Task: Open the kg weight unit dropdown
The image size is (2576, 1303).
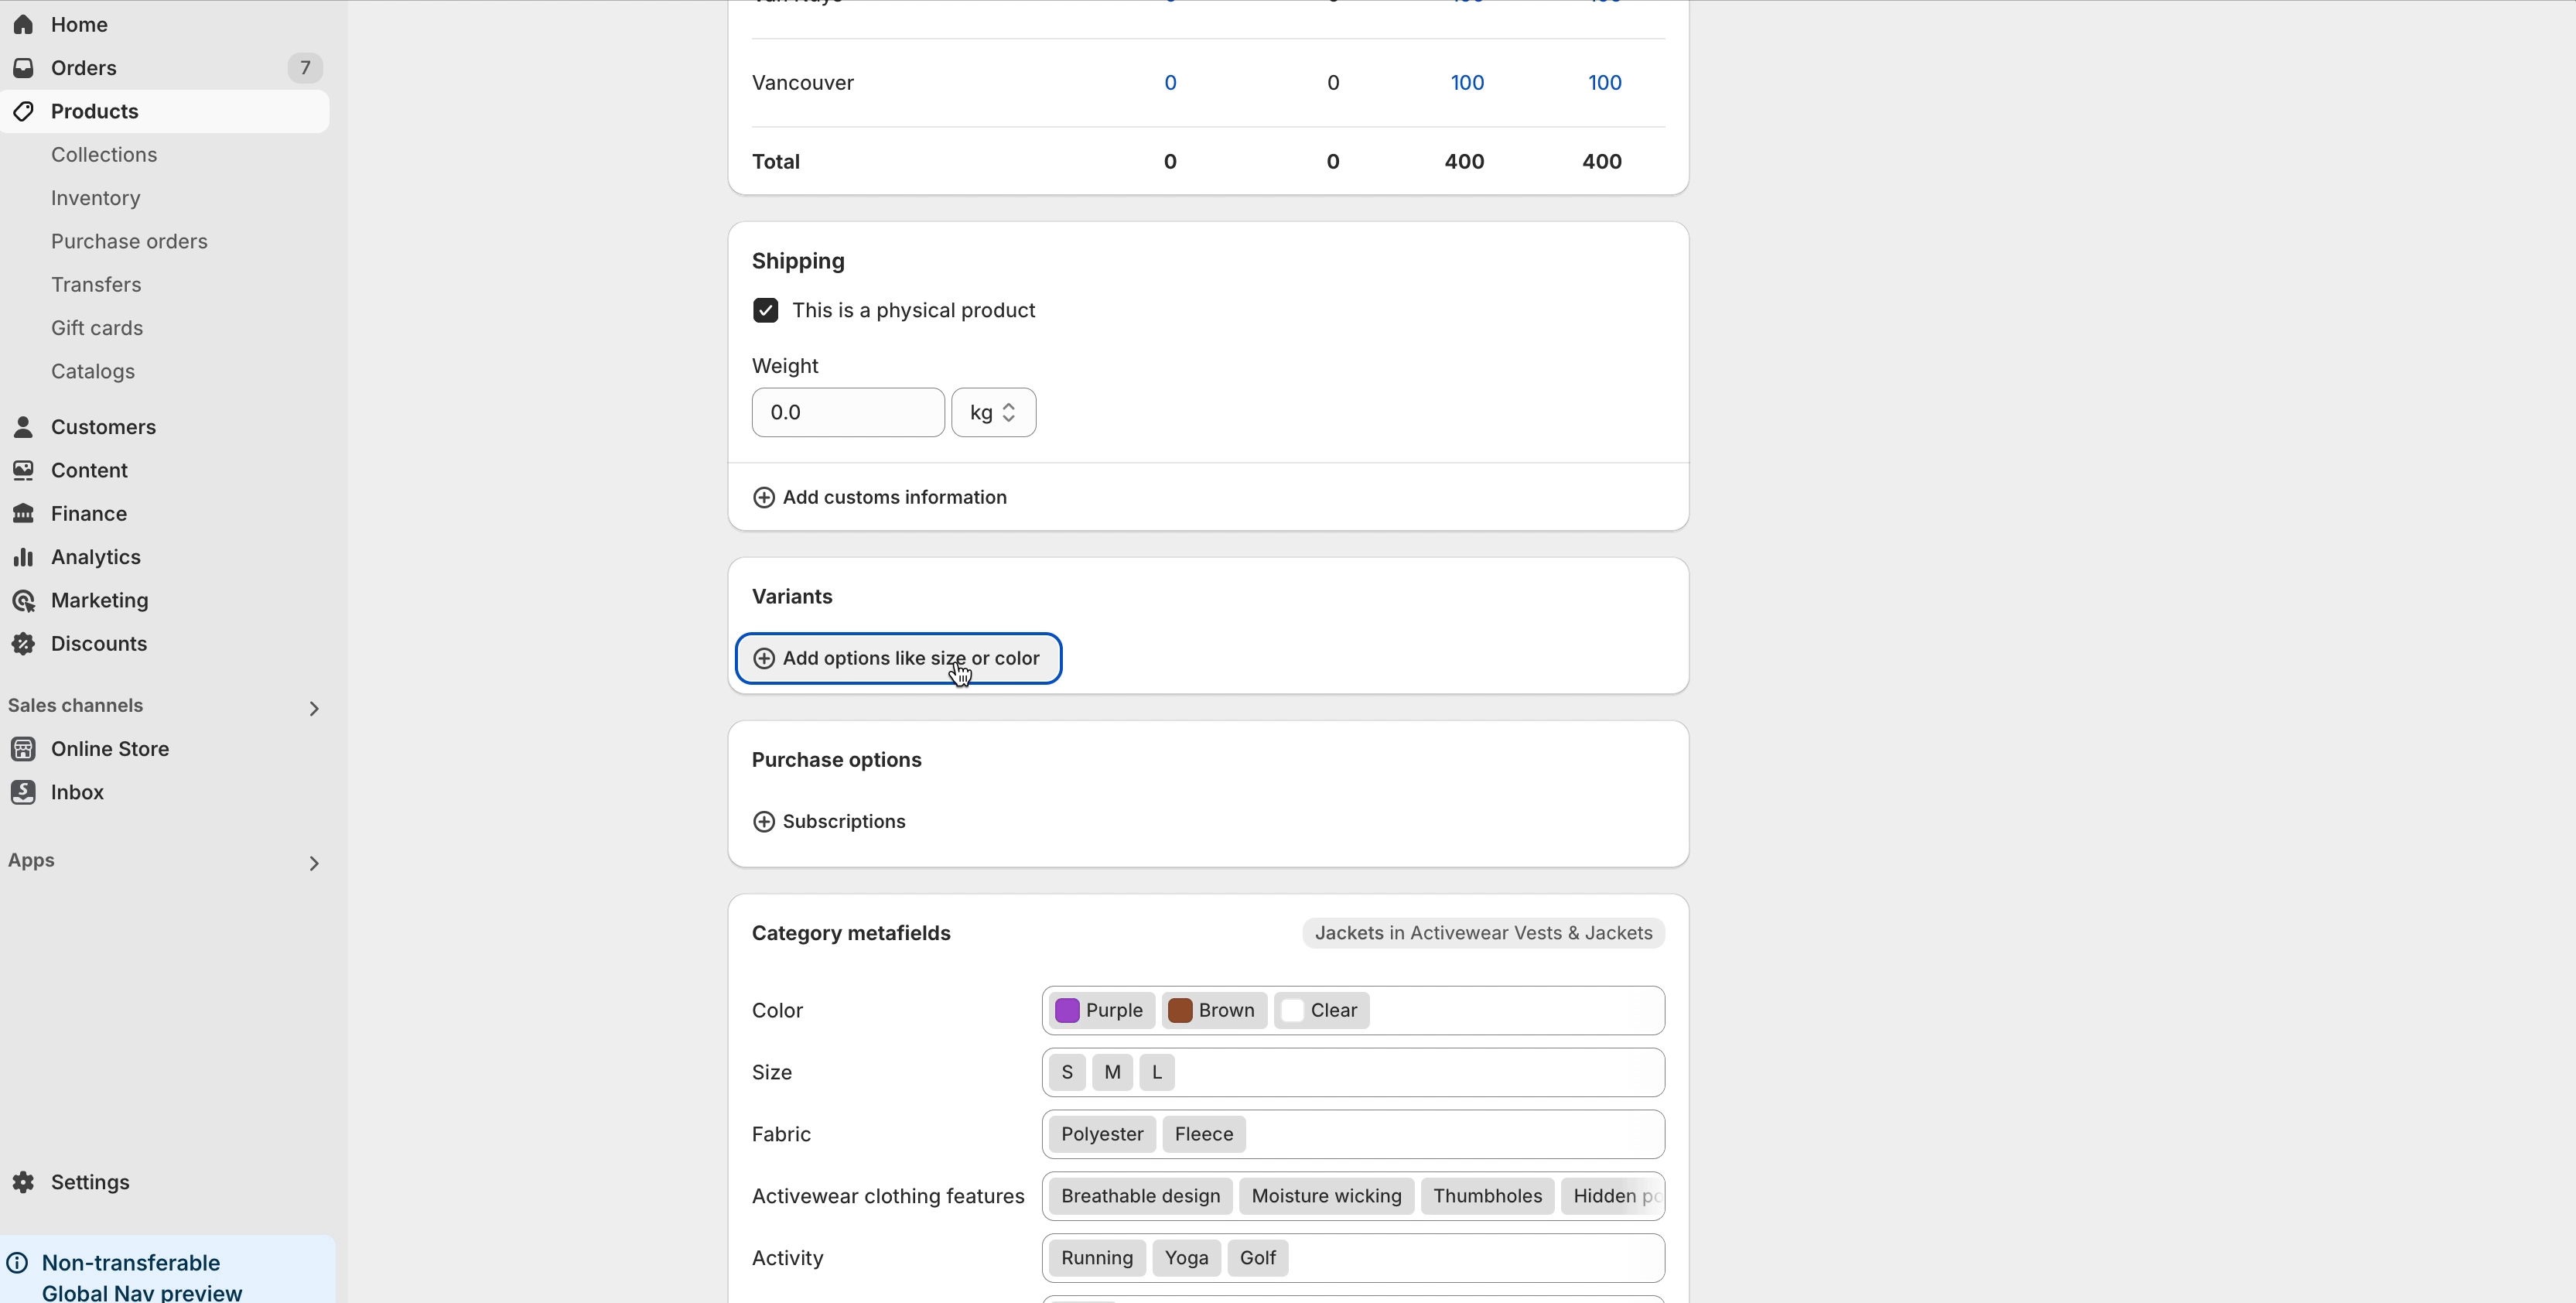Action: click(x=993, y=413)
